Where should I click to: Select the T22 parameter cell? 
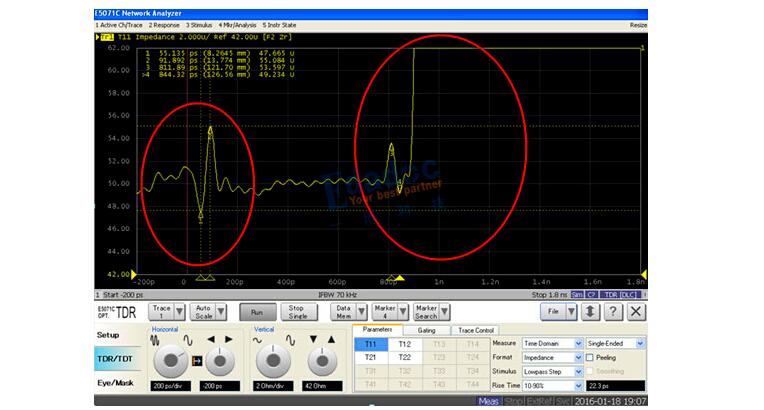pyautogui.click(x=404, y=357)
